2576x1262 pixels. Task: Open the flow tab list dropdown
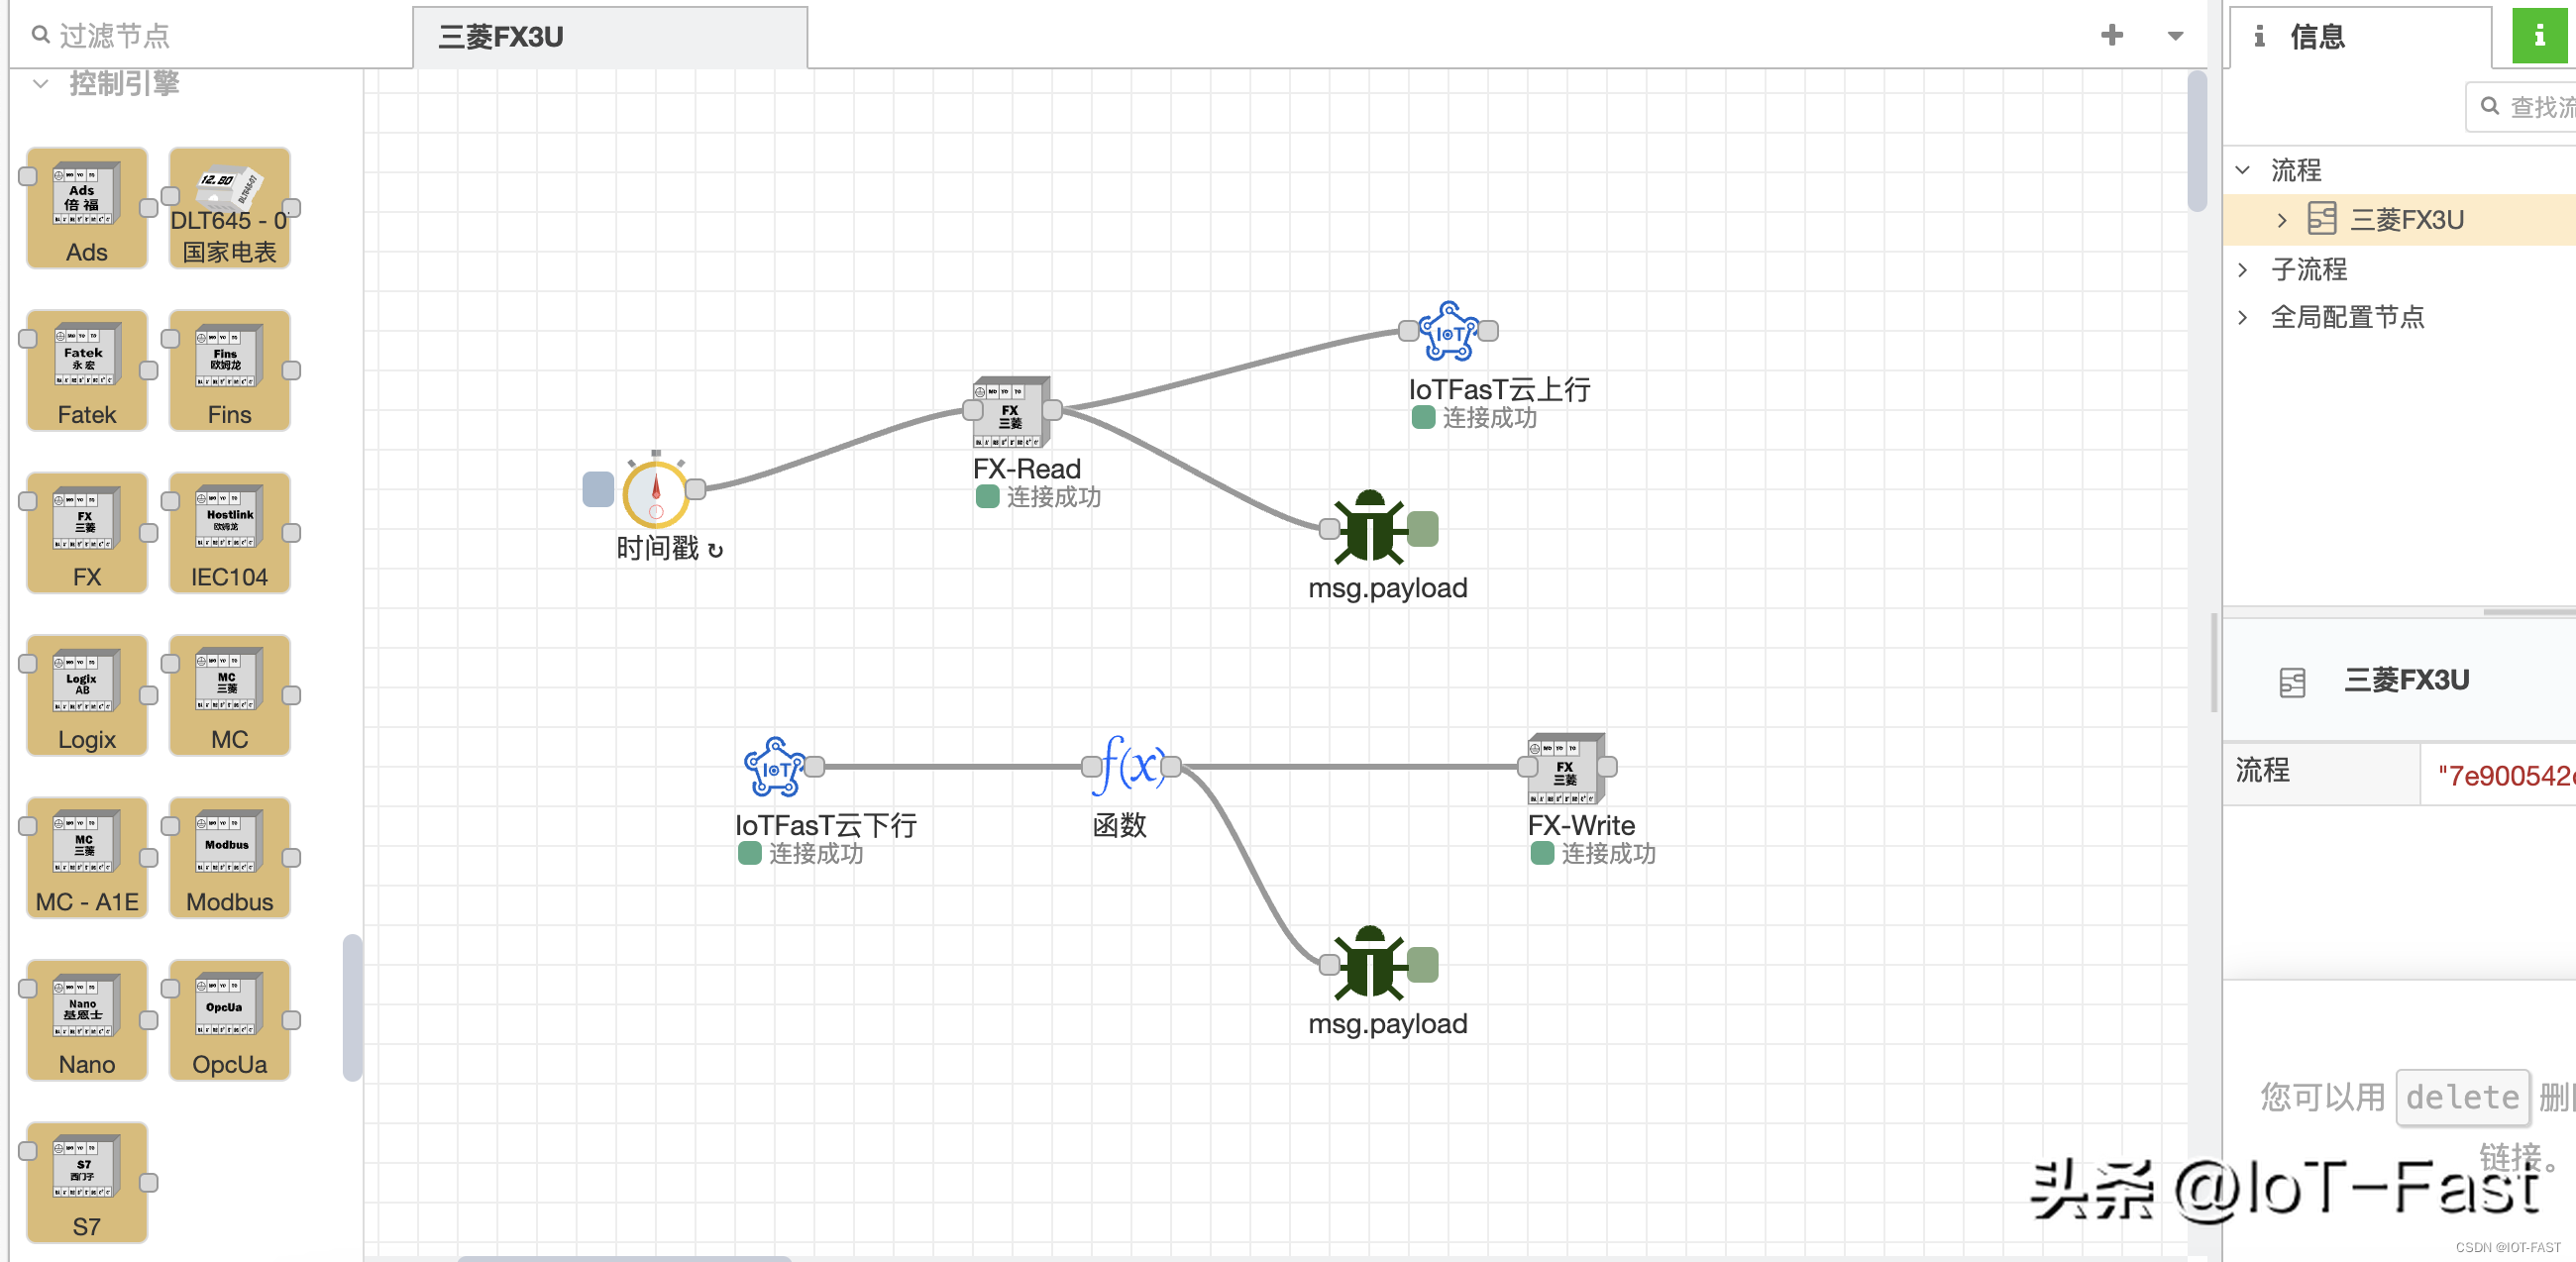coord(2174,36)
